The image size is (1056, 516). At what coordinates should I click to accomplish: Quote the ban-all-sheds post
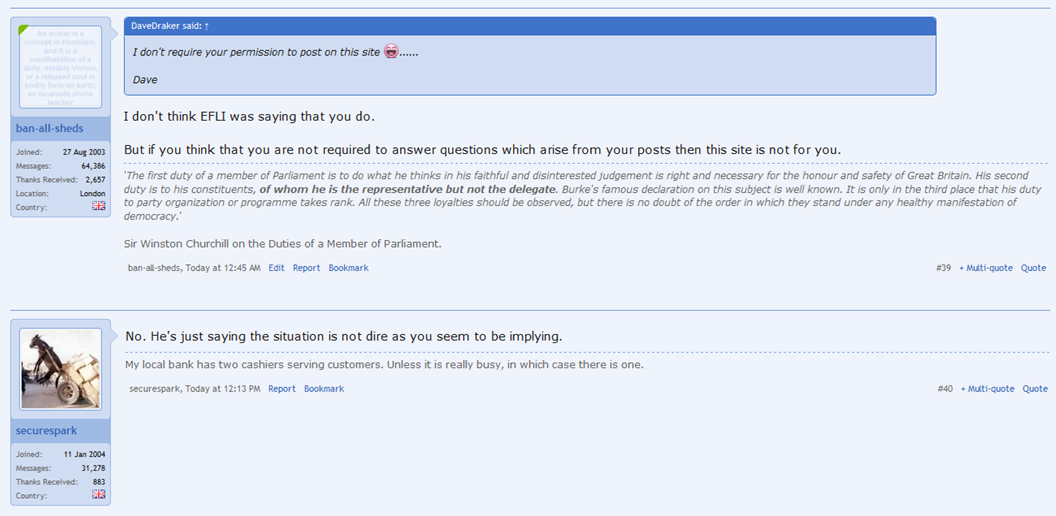tap(1033, 268)
